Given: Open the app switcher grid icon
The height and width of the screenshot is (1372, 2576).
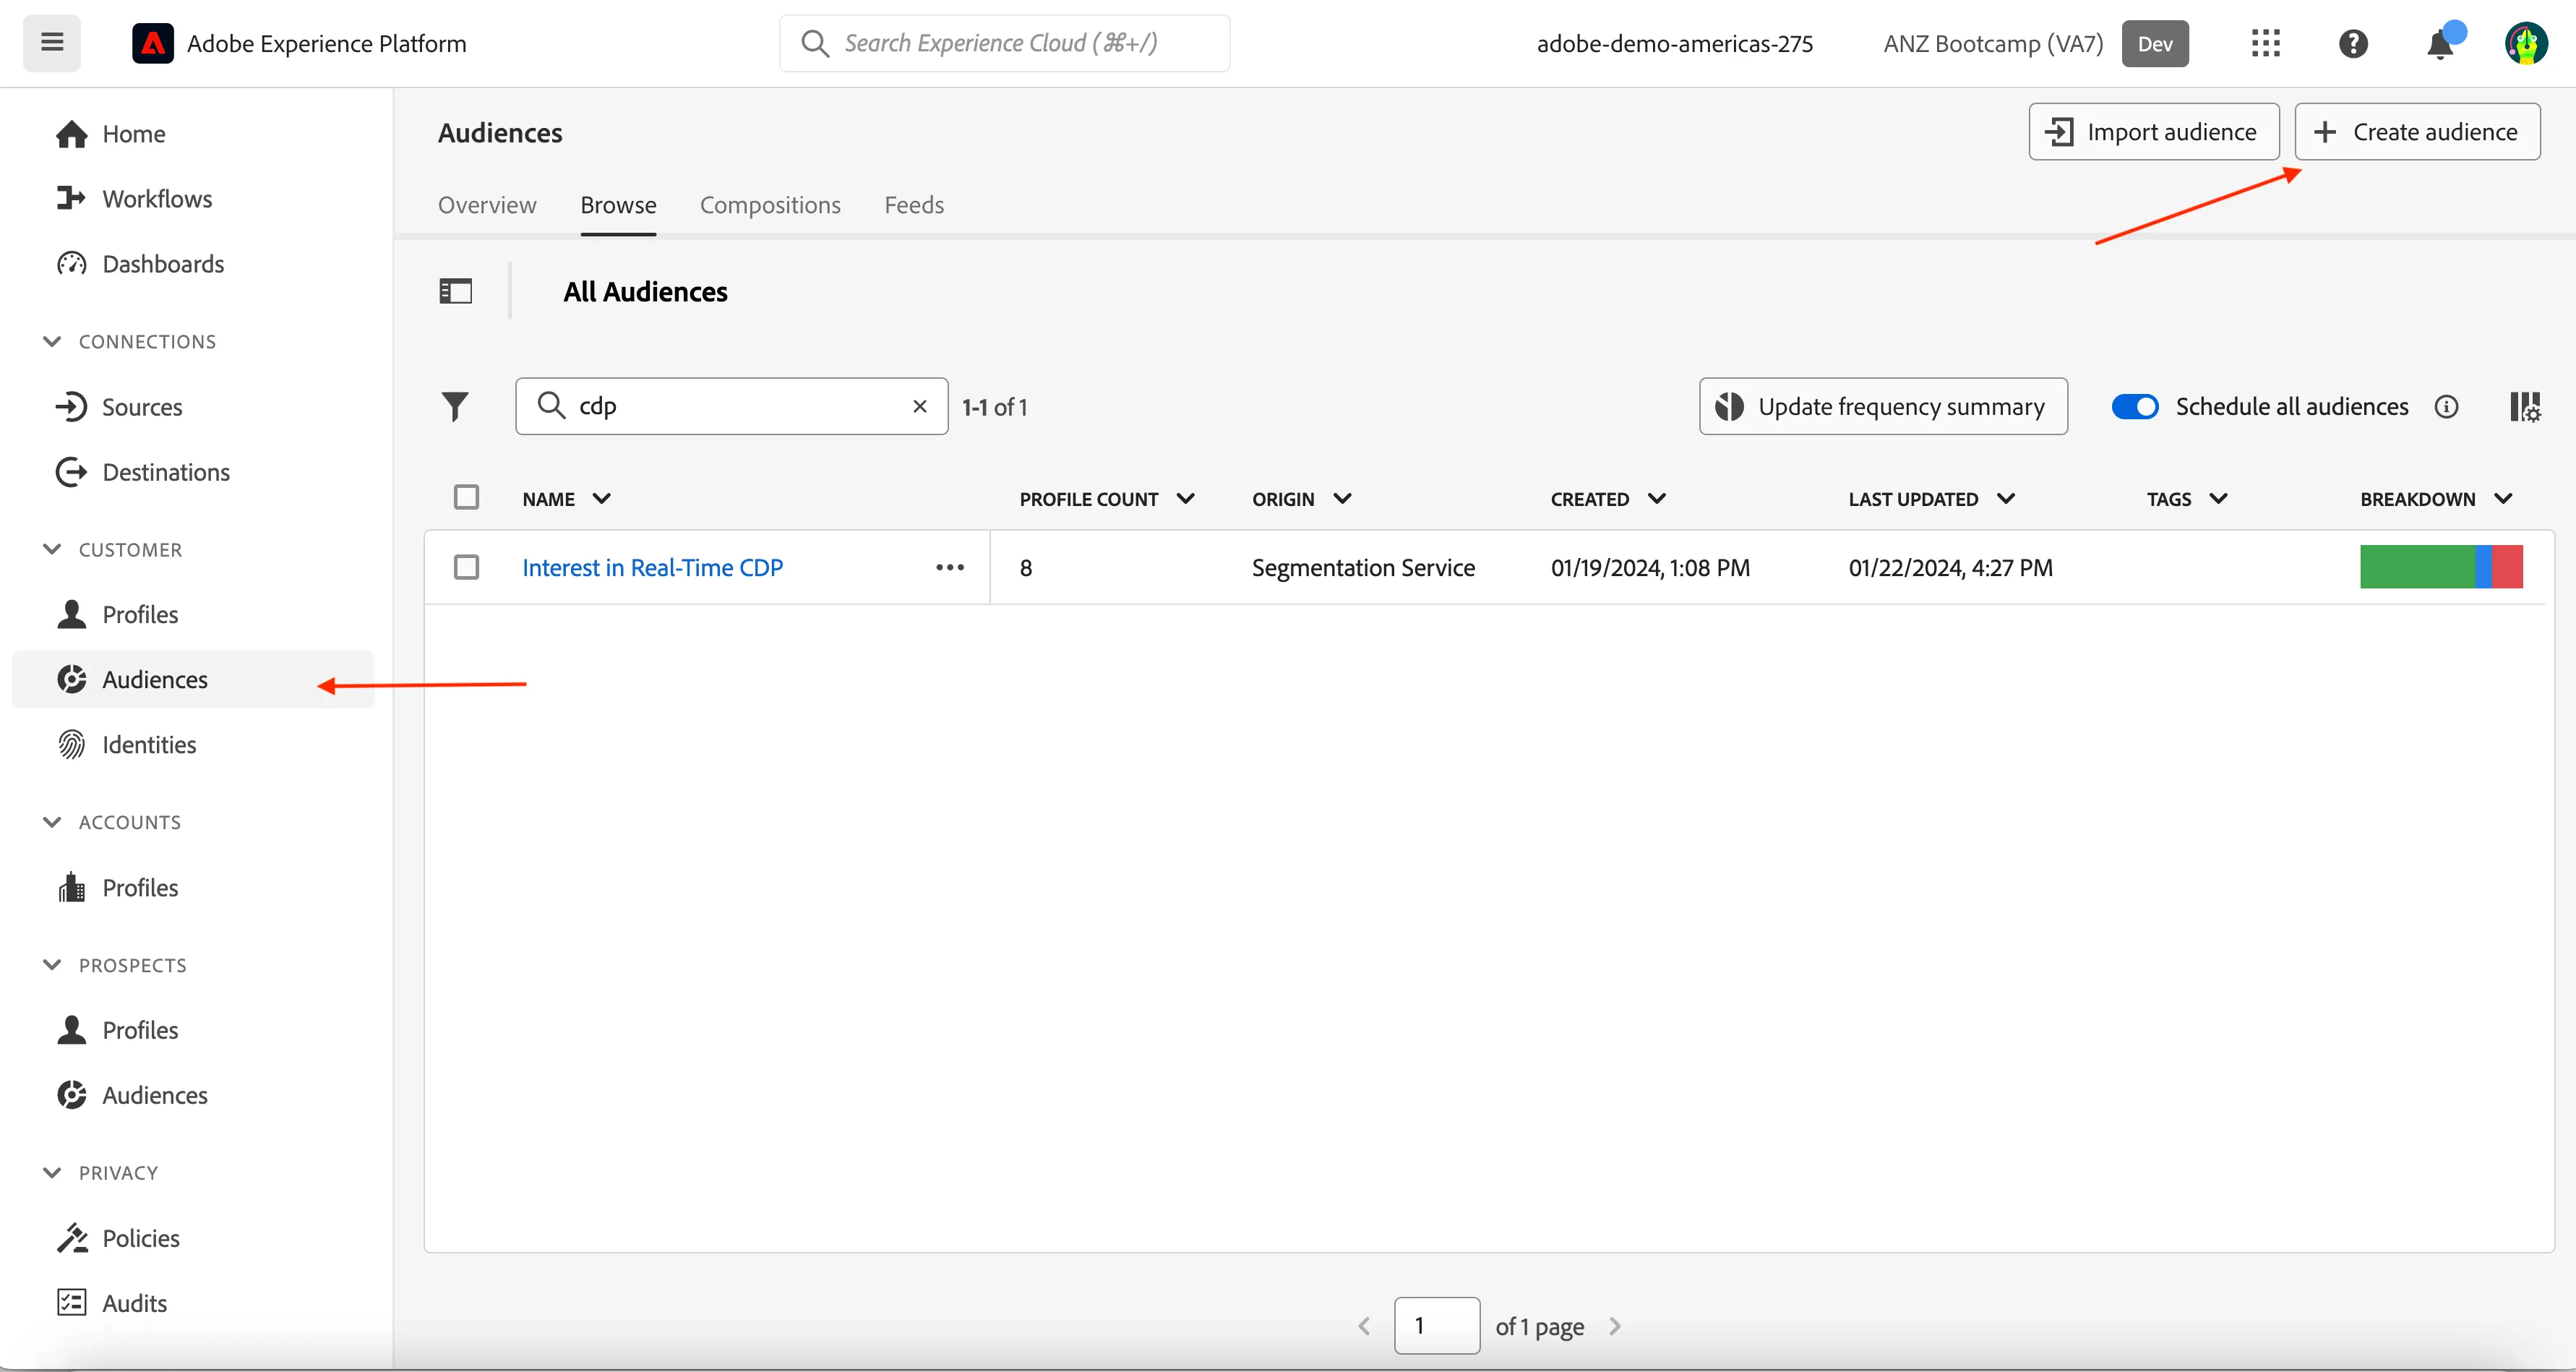Looking at the screenshot, I should (x=2265, y=43).
